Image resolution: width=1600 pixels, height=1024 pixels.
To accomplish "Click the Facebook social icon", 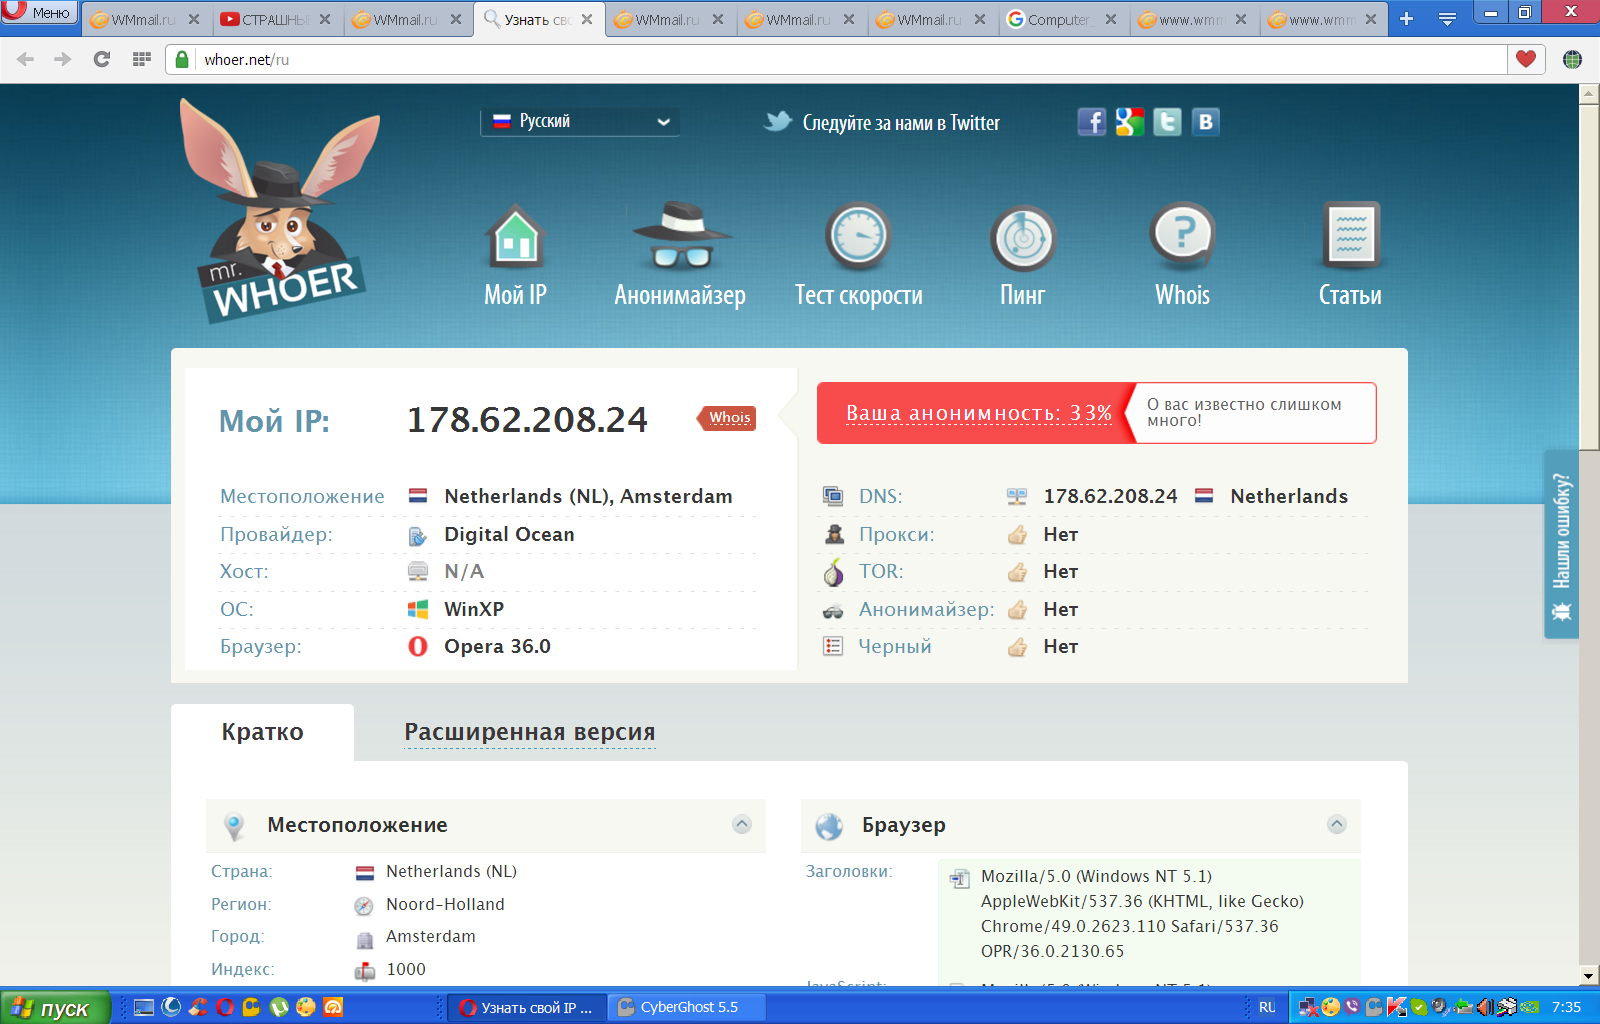I will click(1091, 122).
